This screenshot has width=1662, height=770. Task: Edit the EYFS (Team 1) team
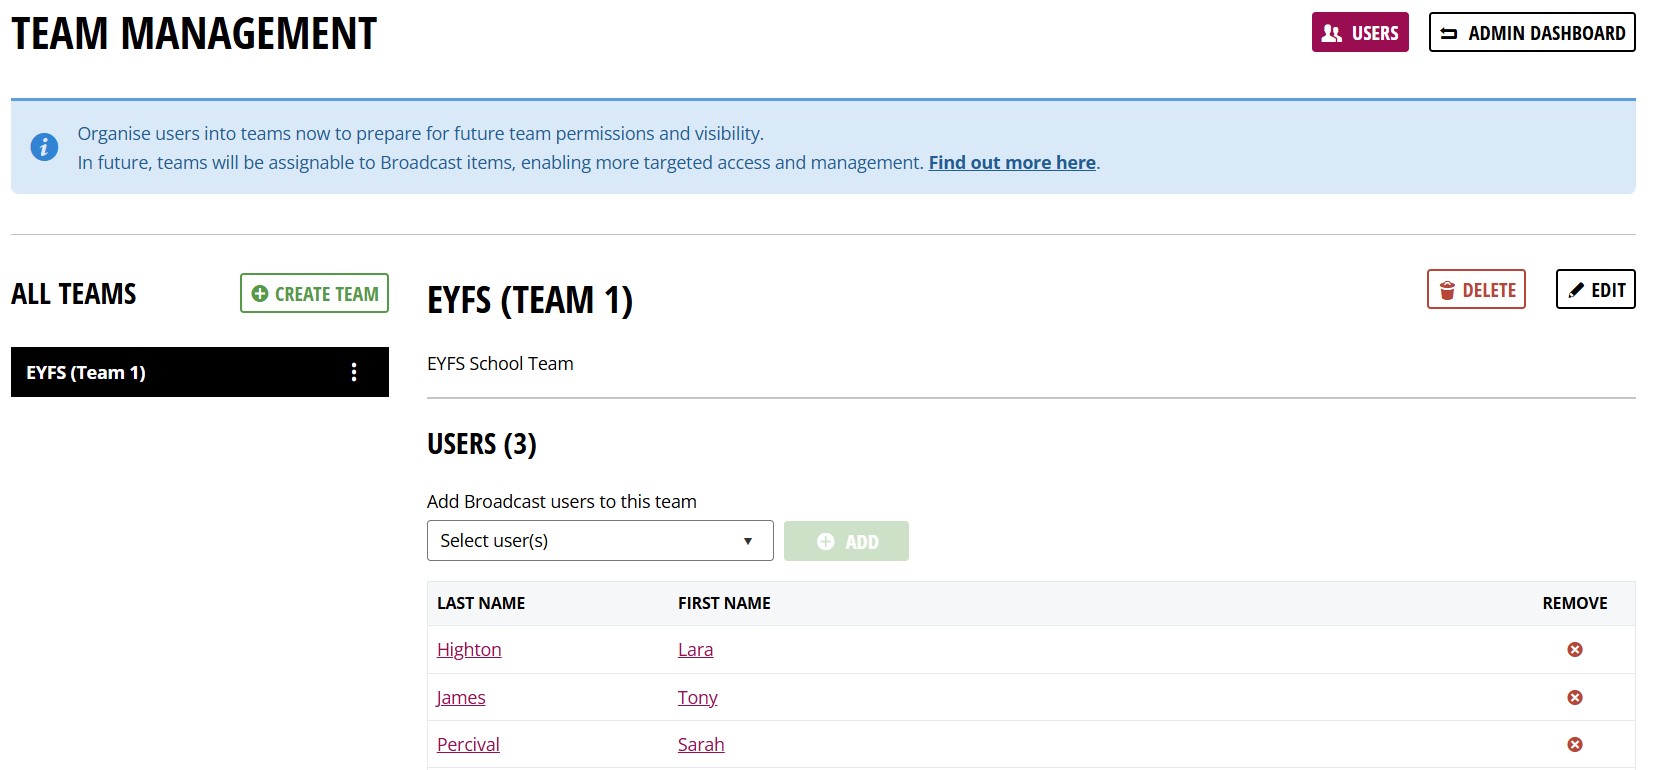coord(1595,290)
